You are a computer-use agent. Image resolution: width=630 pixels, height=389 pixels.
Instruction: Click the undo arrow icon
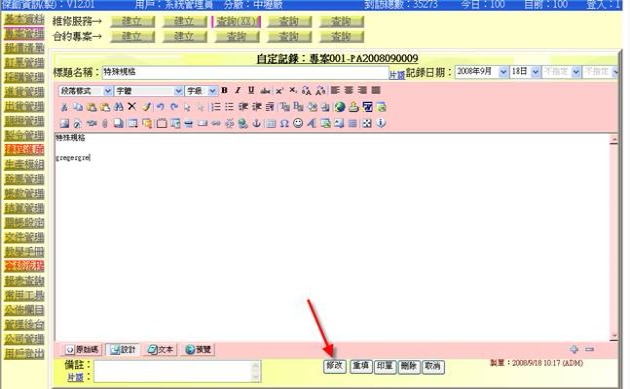pos(160,107)
